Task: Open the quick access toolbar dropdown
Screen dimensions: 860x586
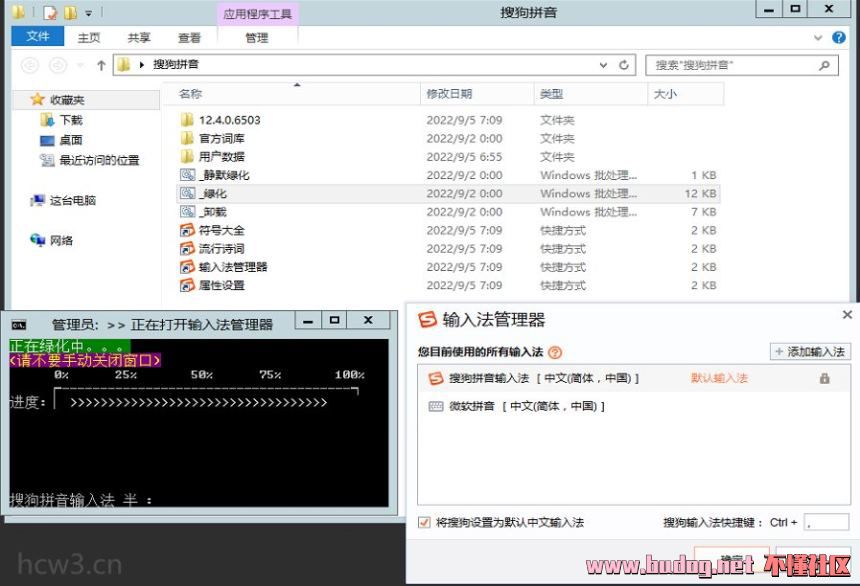Action: click(89, 13)
